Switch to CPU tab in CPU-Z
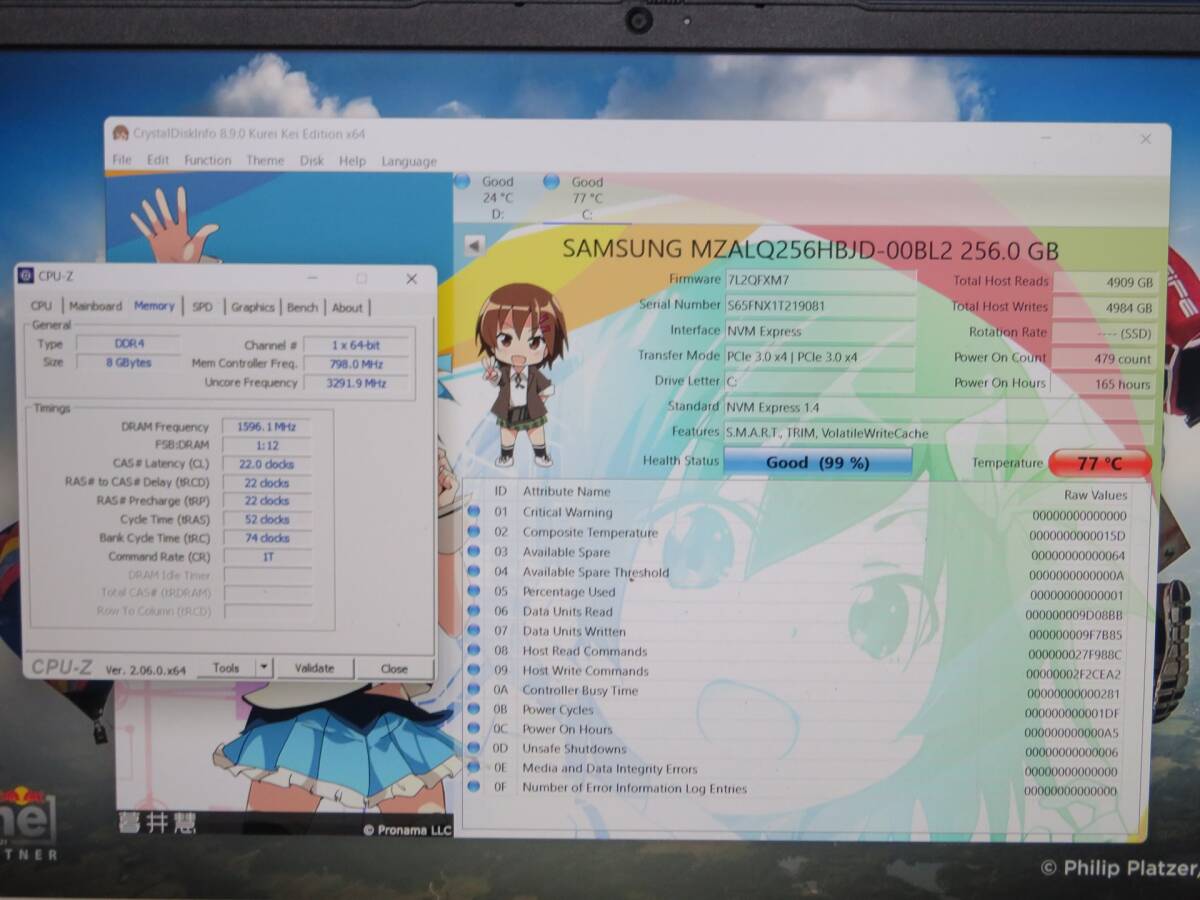1200x900 pixels. click(x=41, y=307)
